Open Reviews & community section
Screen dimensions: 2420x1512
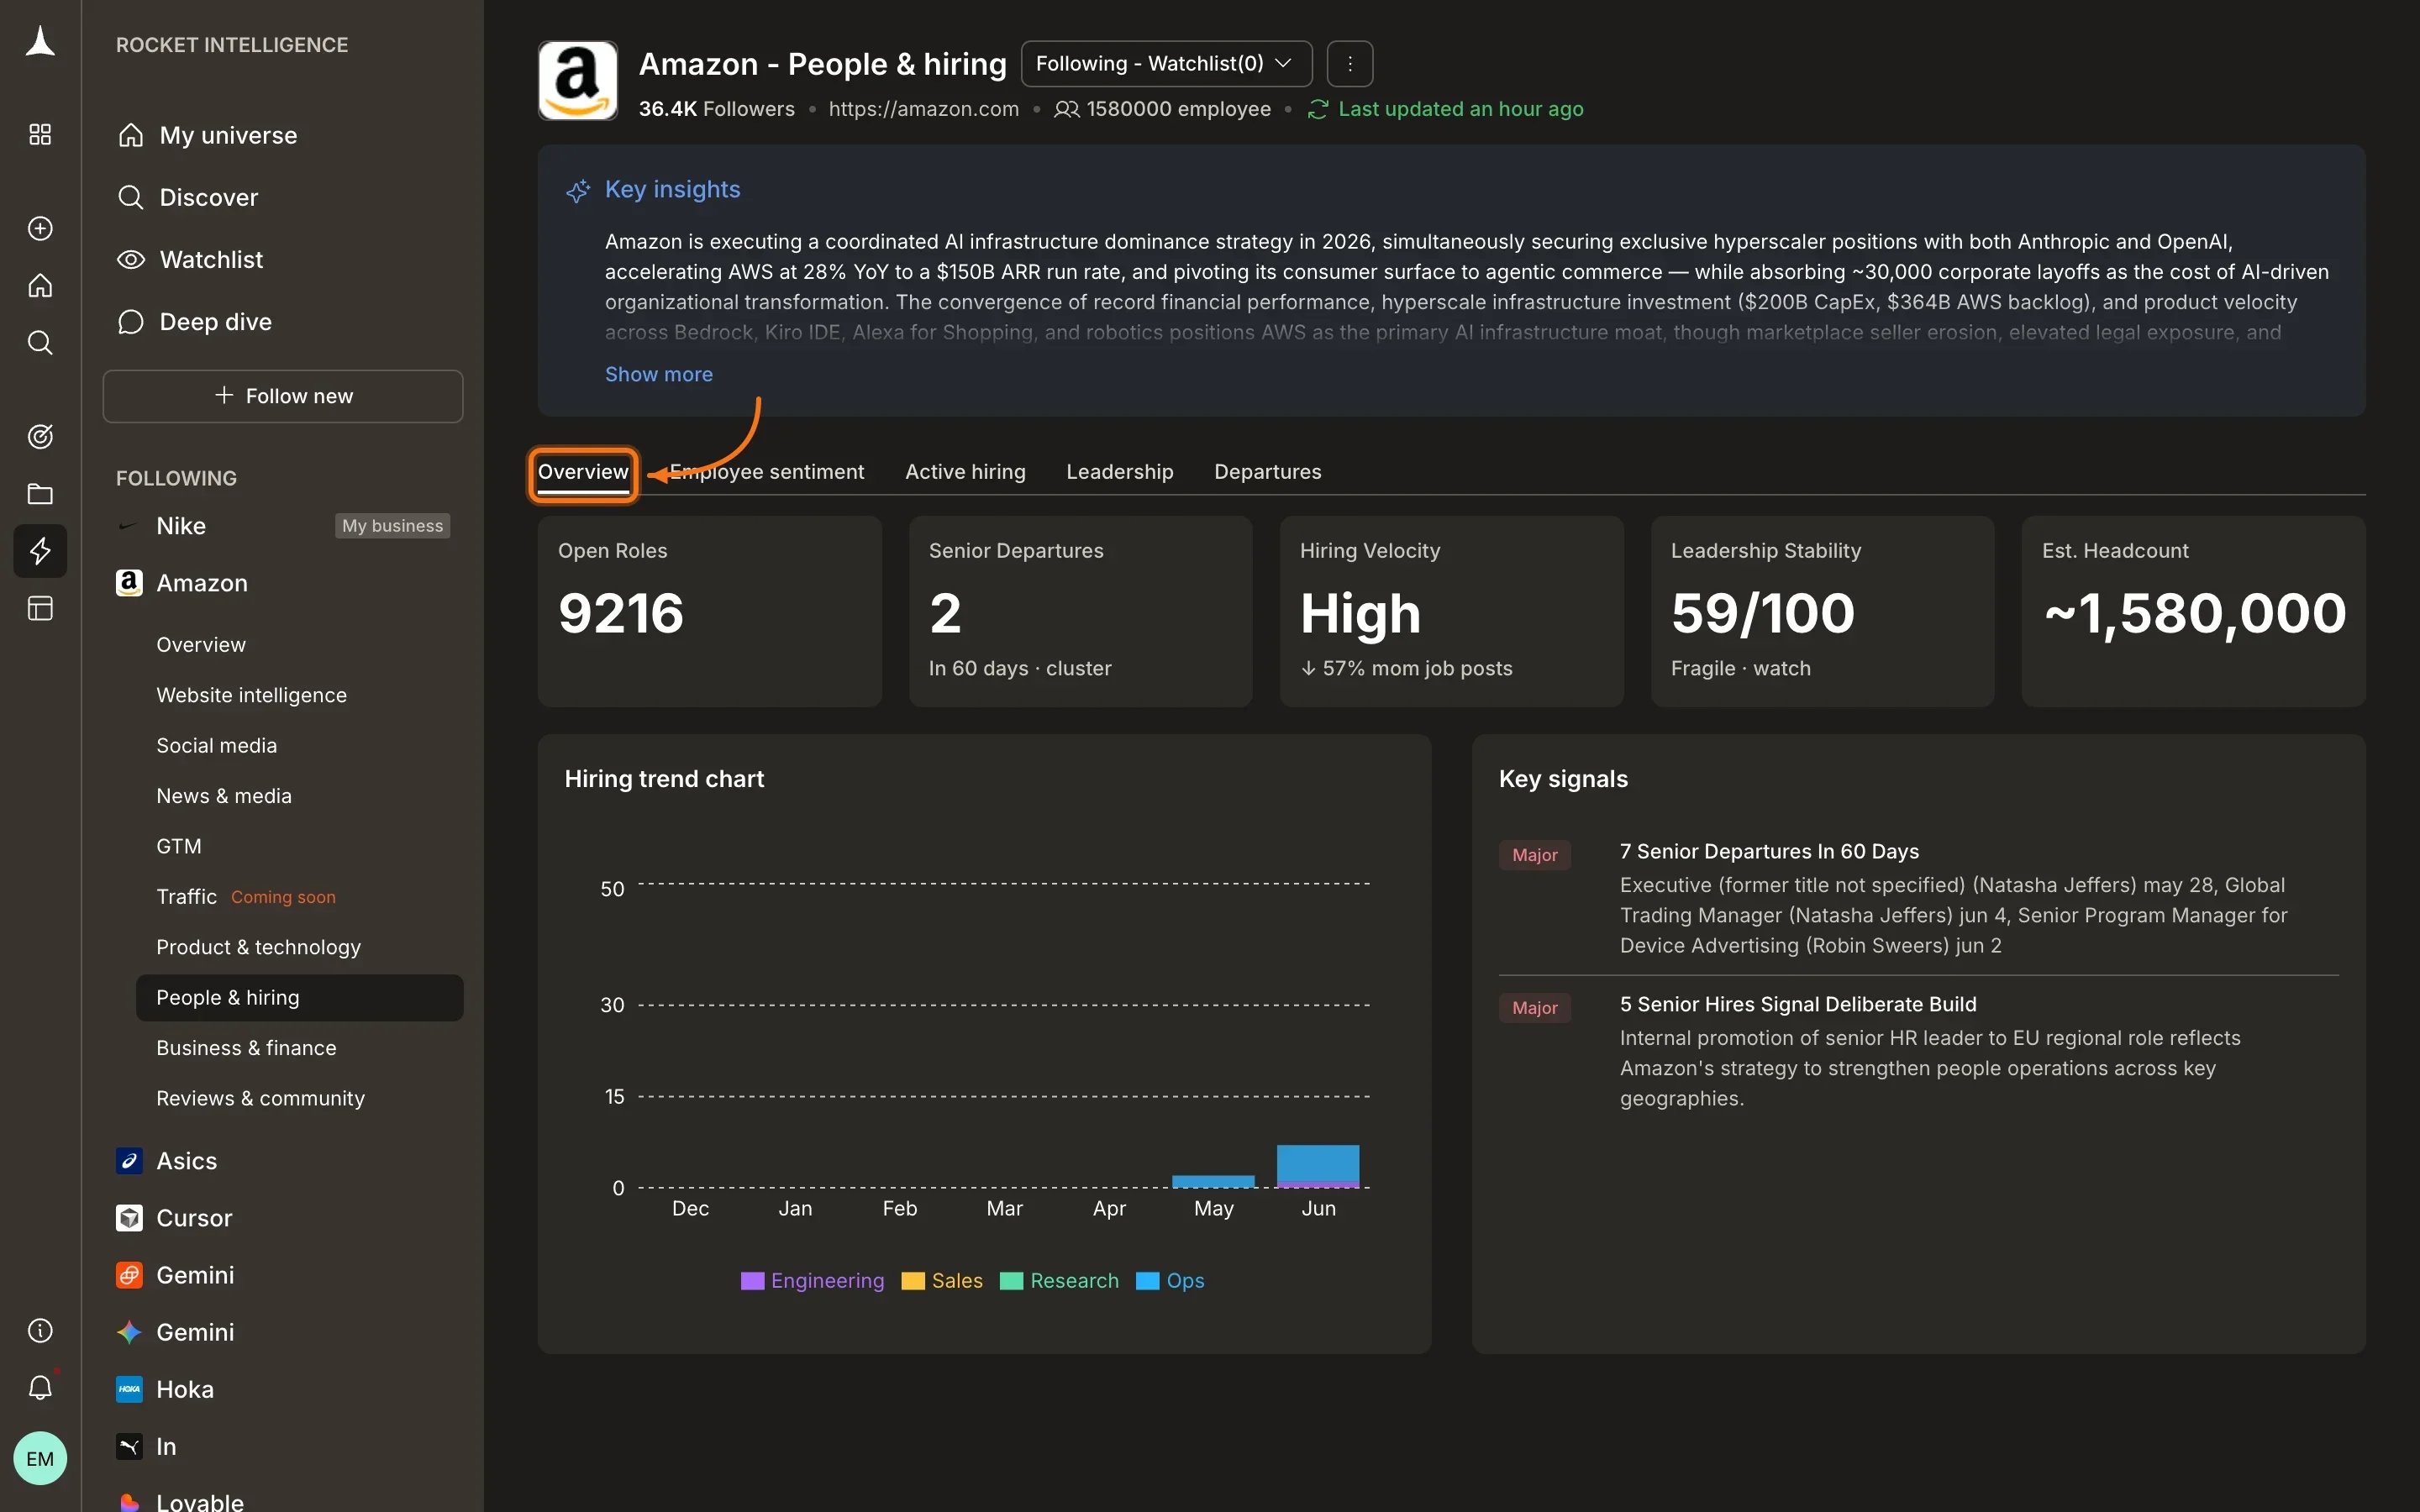(x=260, y=1098)
